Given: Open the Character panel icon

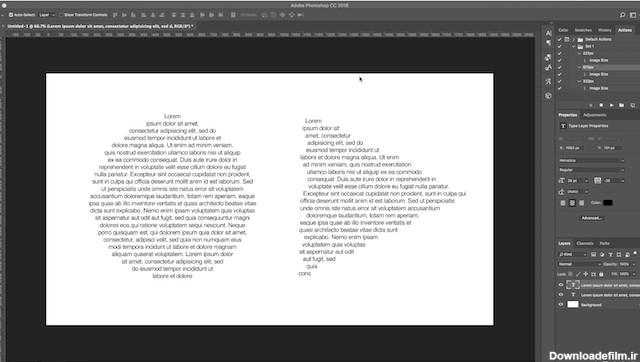Looking at the screenshot, I should (x=549, y=33).
